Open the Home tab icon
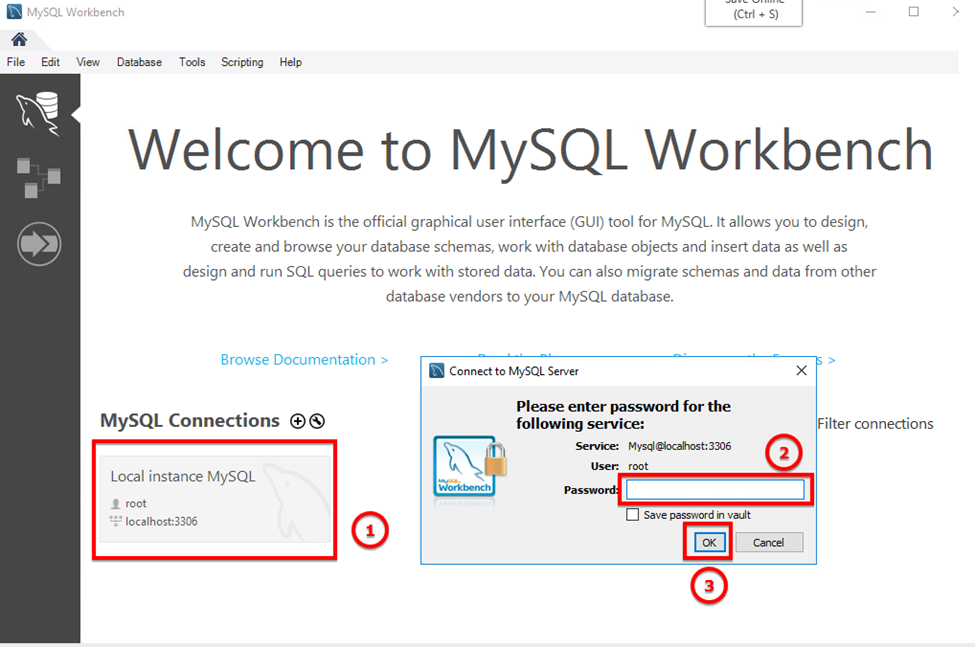The image size is (975, 647). pos(19,40)
